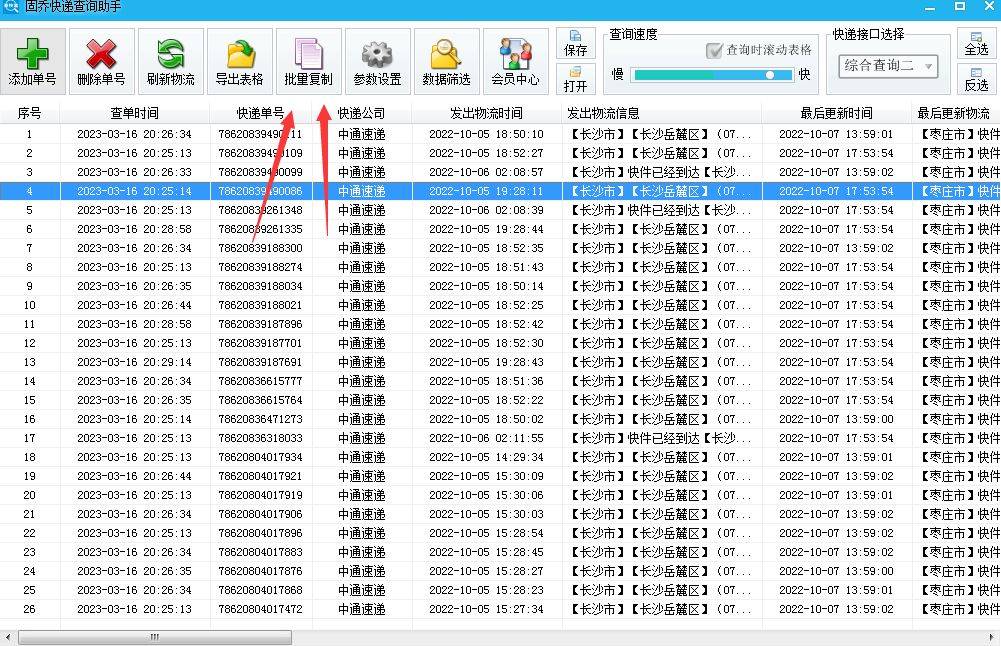Click horizontal scrollbar thumb at bottom
1001x646 pixels.
(x=154, y=637)
